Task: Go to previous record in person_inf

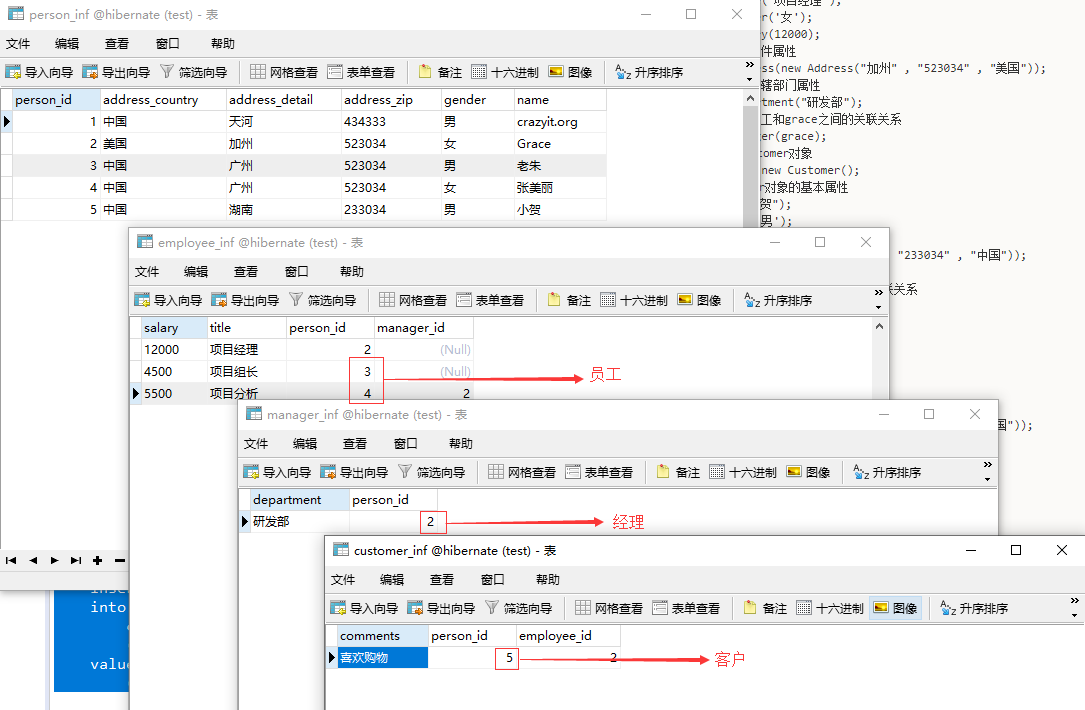Action: [33, 561]
